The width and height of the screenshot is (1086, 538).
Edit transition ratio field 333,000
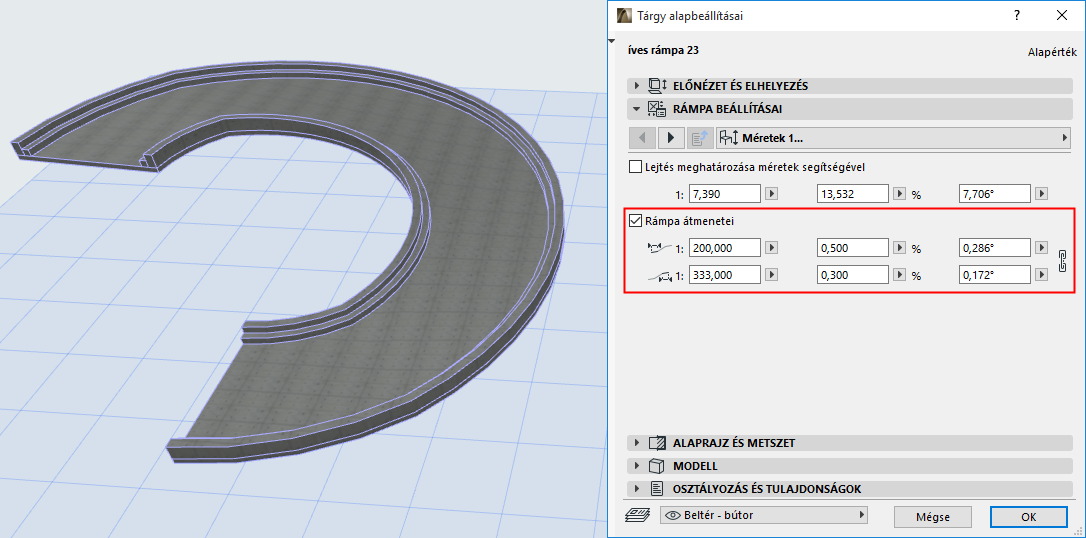click(724, 275)
